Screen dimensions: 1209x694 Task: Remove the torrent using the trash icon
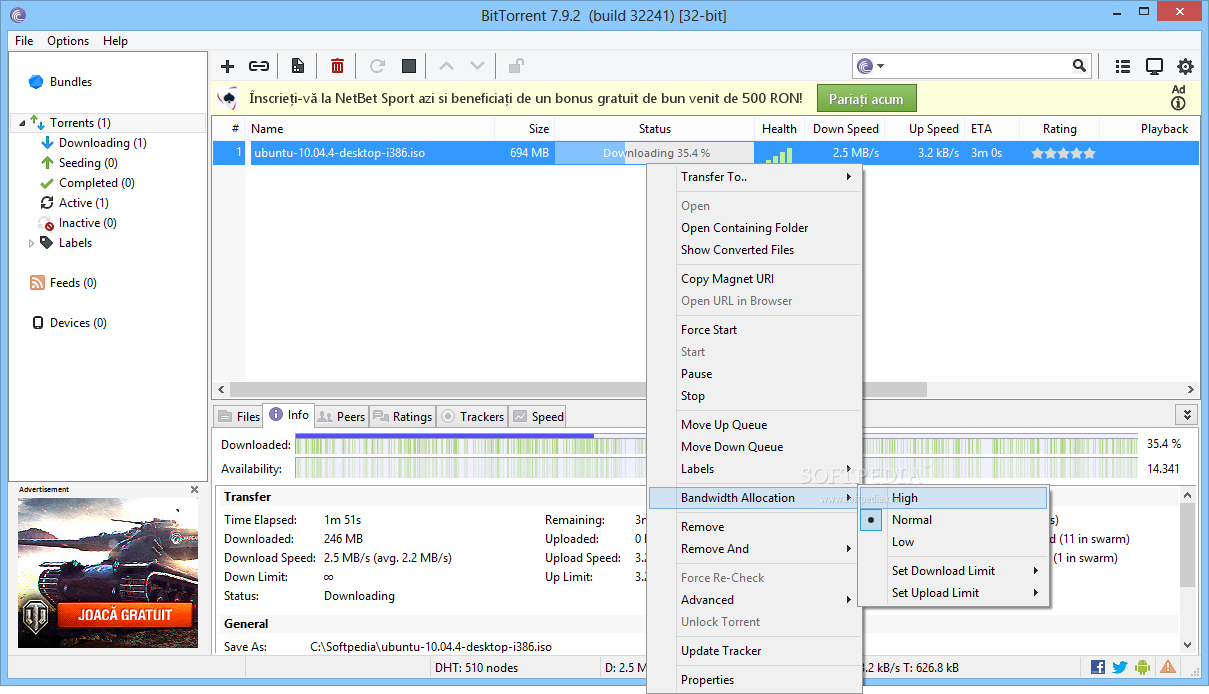click(x=337, y=65)
